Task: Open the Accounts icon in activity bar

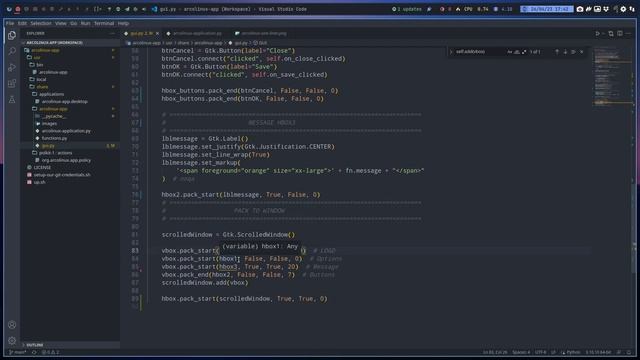Action: 12,325
